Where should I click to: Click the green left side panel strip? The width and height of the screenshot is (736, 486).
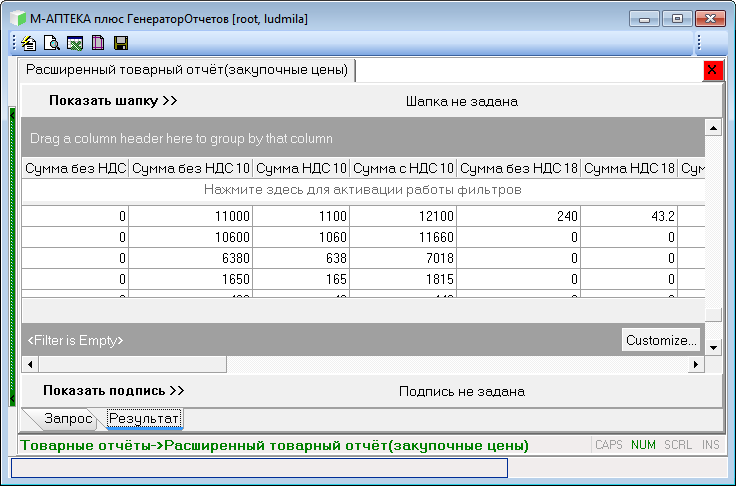point(13,256)
